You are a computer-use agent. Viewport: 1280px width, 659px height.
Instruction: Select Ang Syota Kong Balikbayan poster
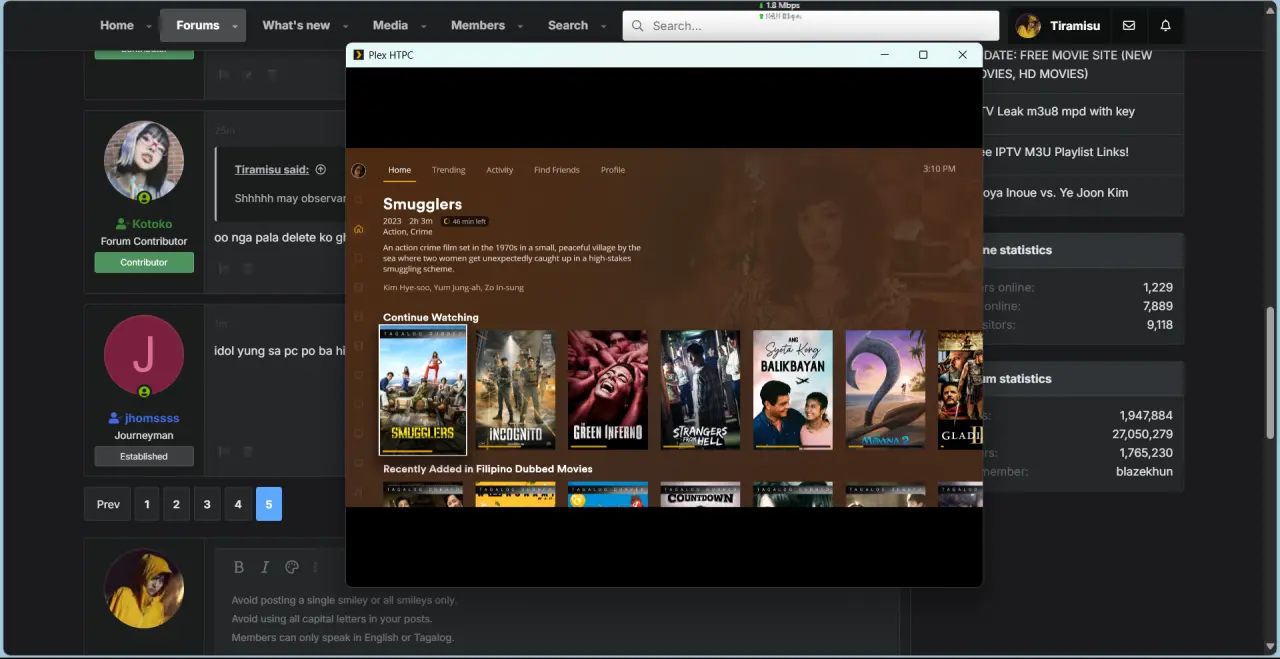pyautogui.click(x=793, y=389)
